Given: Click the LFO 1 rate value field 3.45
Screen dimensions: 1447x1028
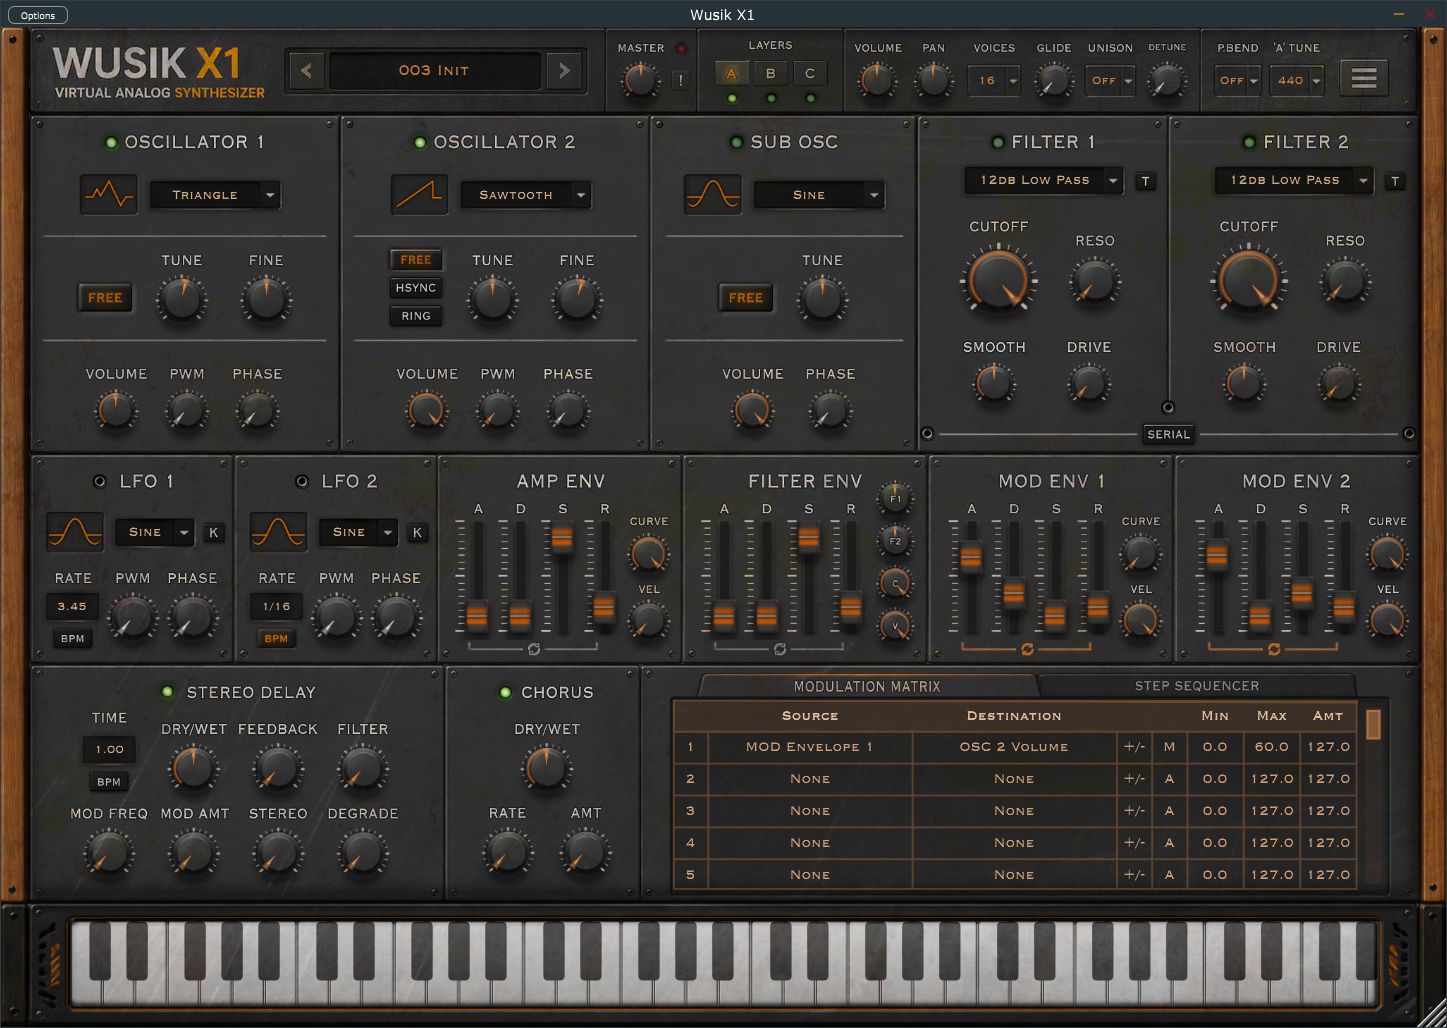Looking at the screenshot, I should pyautogui.click(x=72, y=606).
